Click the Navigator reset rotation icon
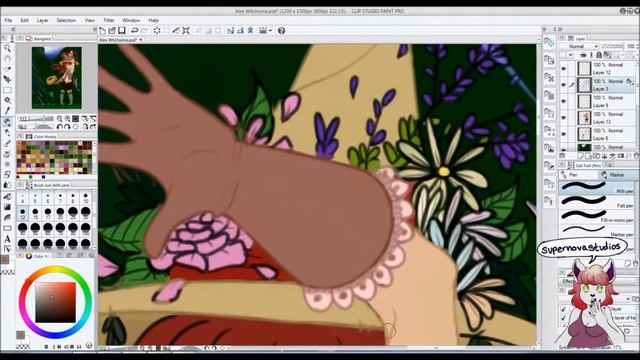 (76, 127)
